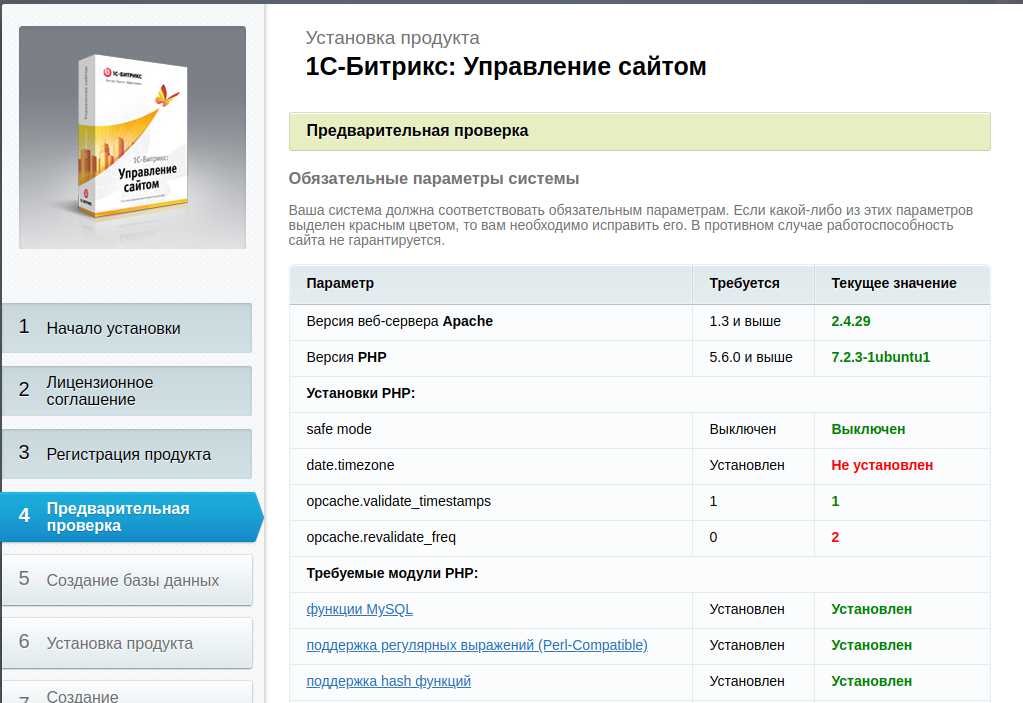Image resolution: width=1023 pixels, height=703 pixels.
Task: Go to step 1 Начало установки
Action: pyautogui.click(x=127, y=328)
